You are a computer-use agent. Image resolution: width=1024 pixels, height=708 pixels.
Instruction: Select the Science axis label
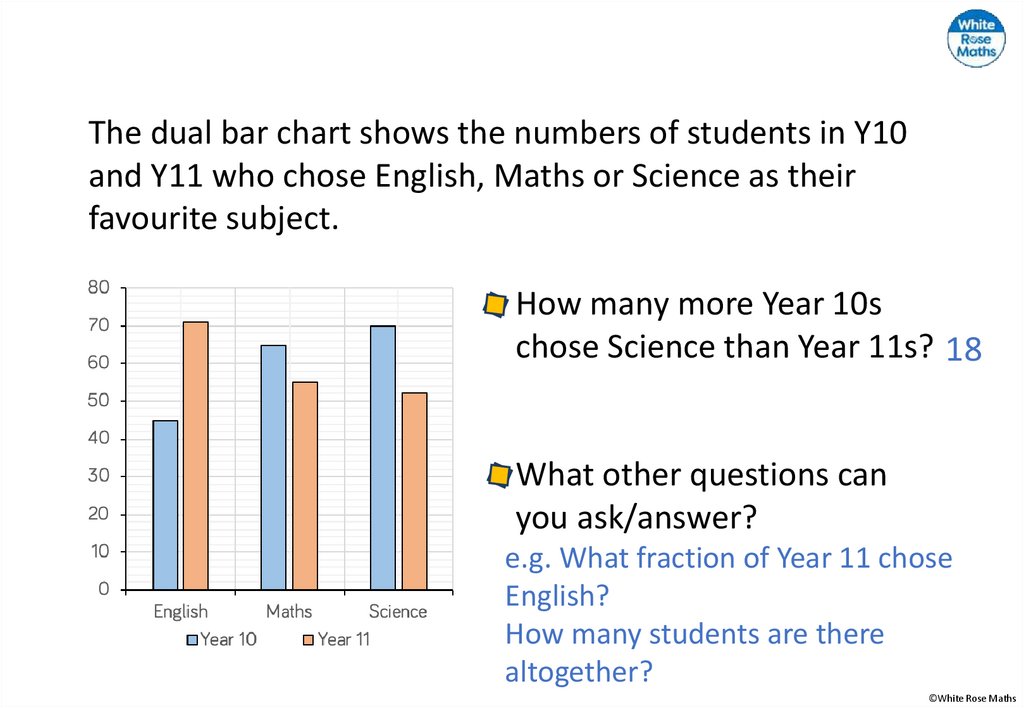398,612
